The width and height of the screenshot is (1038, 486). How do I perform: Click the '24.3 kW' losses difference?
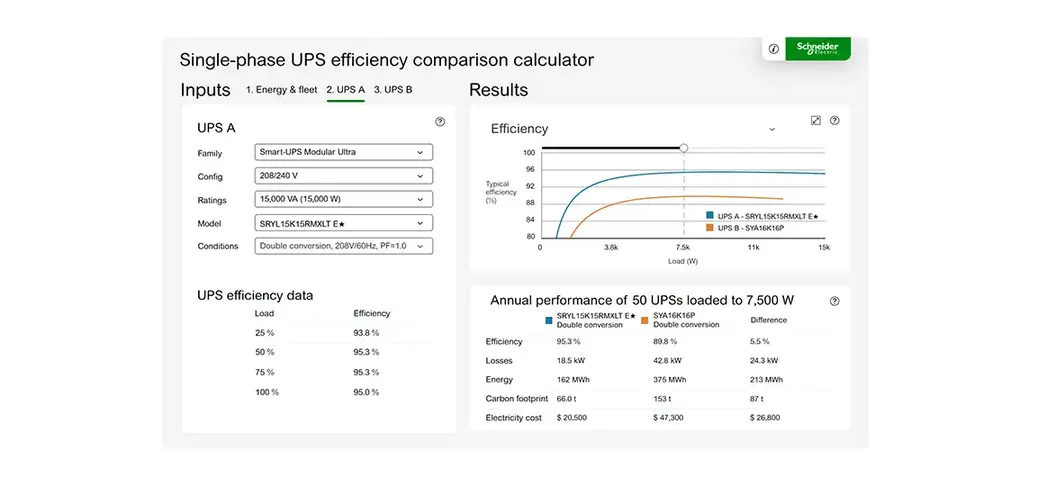[x=764, y=361]
